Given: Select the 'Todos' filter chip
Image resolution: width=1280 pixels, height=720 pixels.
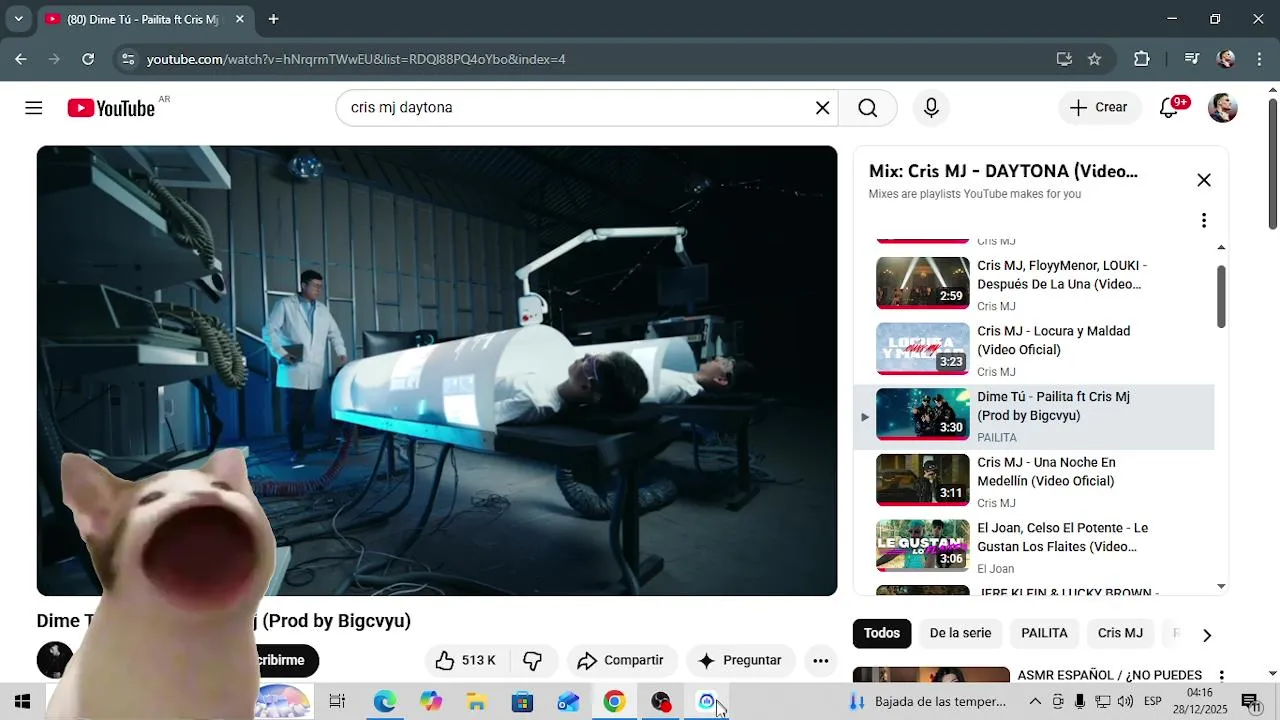Looking at the screenshot, I should point(882,633).
